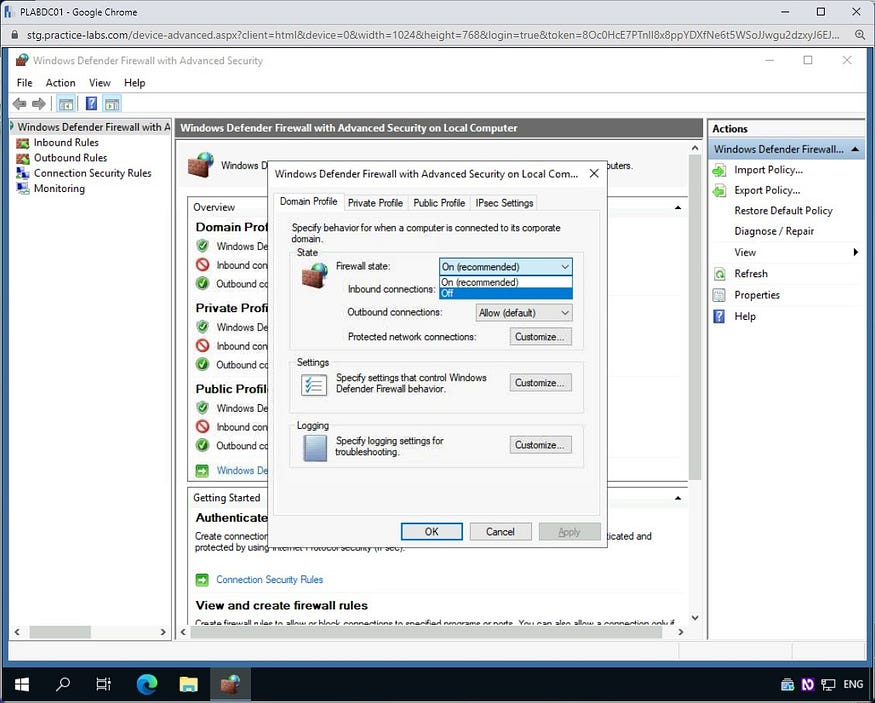Click the tree pane horizontal scrollbar right arrow
Screen dimensions: 875x703
(163, 632)
